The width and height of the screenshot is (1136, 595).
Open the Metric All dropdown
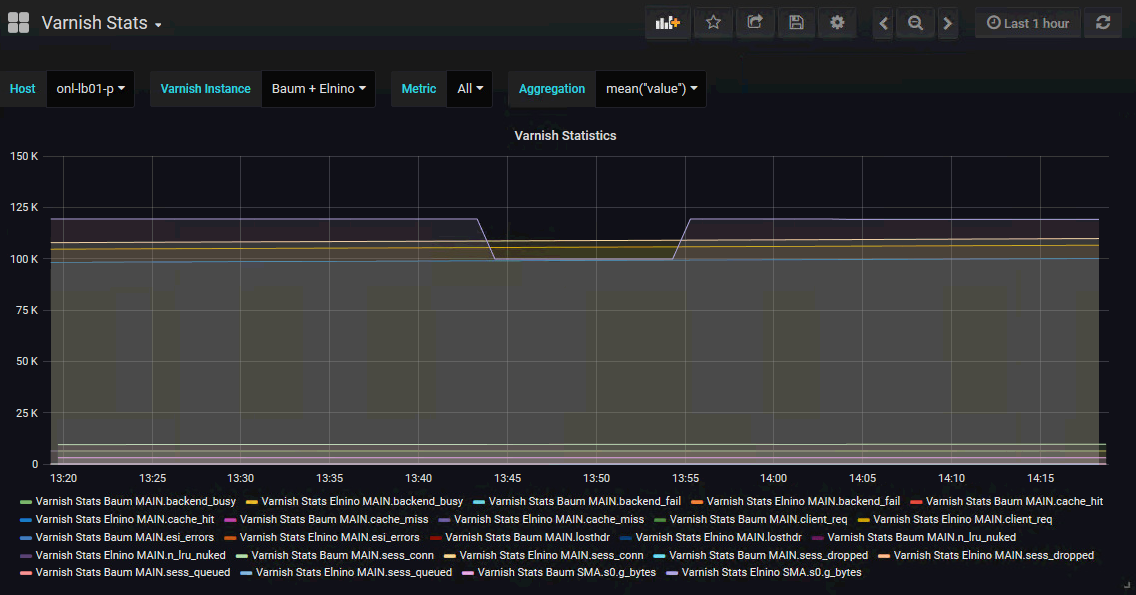pyautogui.click(x=469, y=88)
